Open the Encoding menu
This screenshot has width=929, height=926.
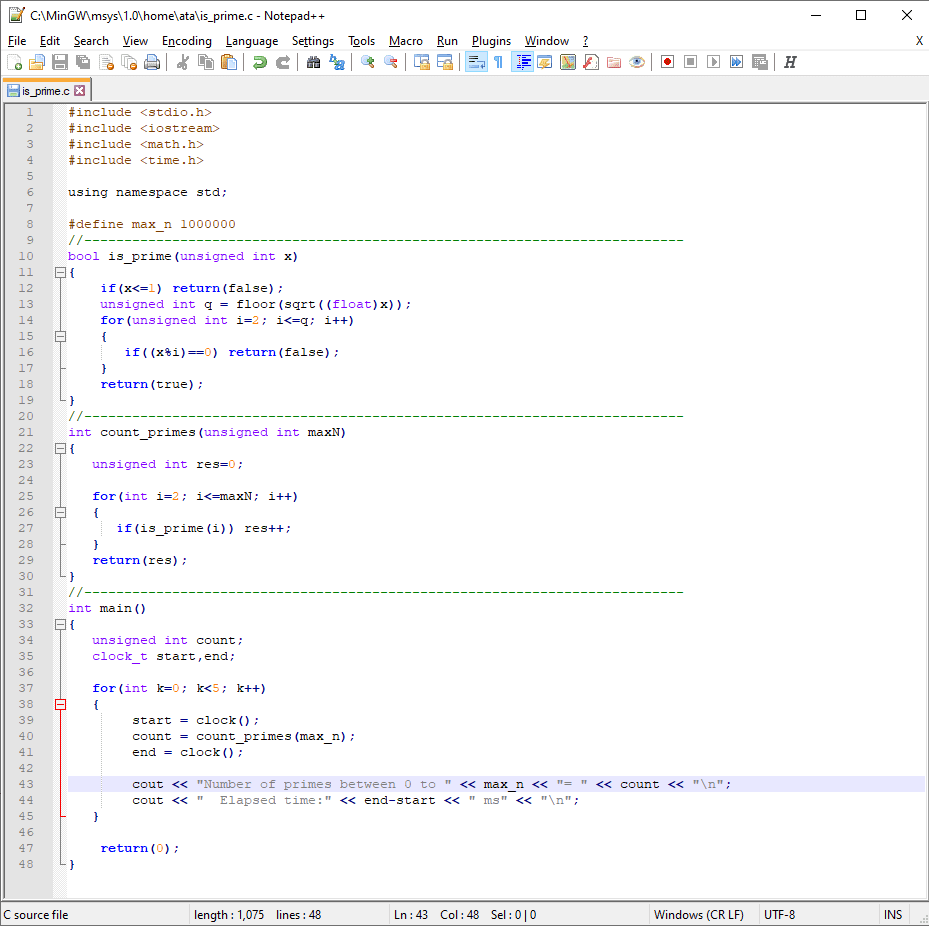tap(187, 41)
